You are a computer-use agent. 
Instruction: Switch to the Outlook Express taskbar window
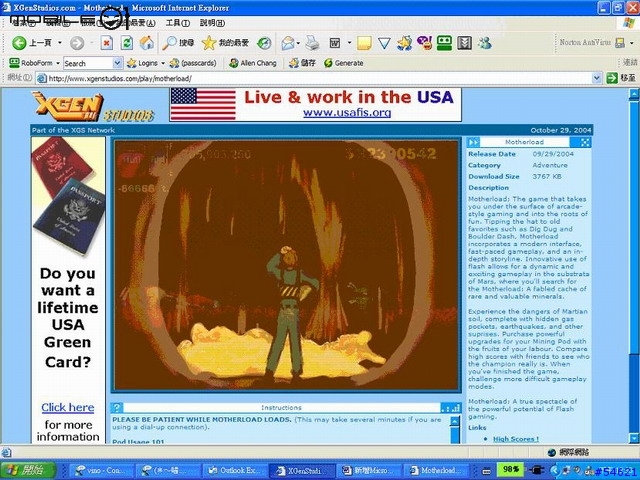coord(235,470)
